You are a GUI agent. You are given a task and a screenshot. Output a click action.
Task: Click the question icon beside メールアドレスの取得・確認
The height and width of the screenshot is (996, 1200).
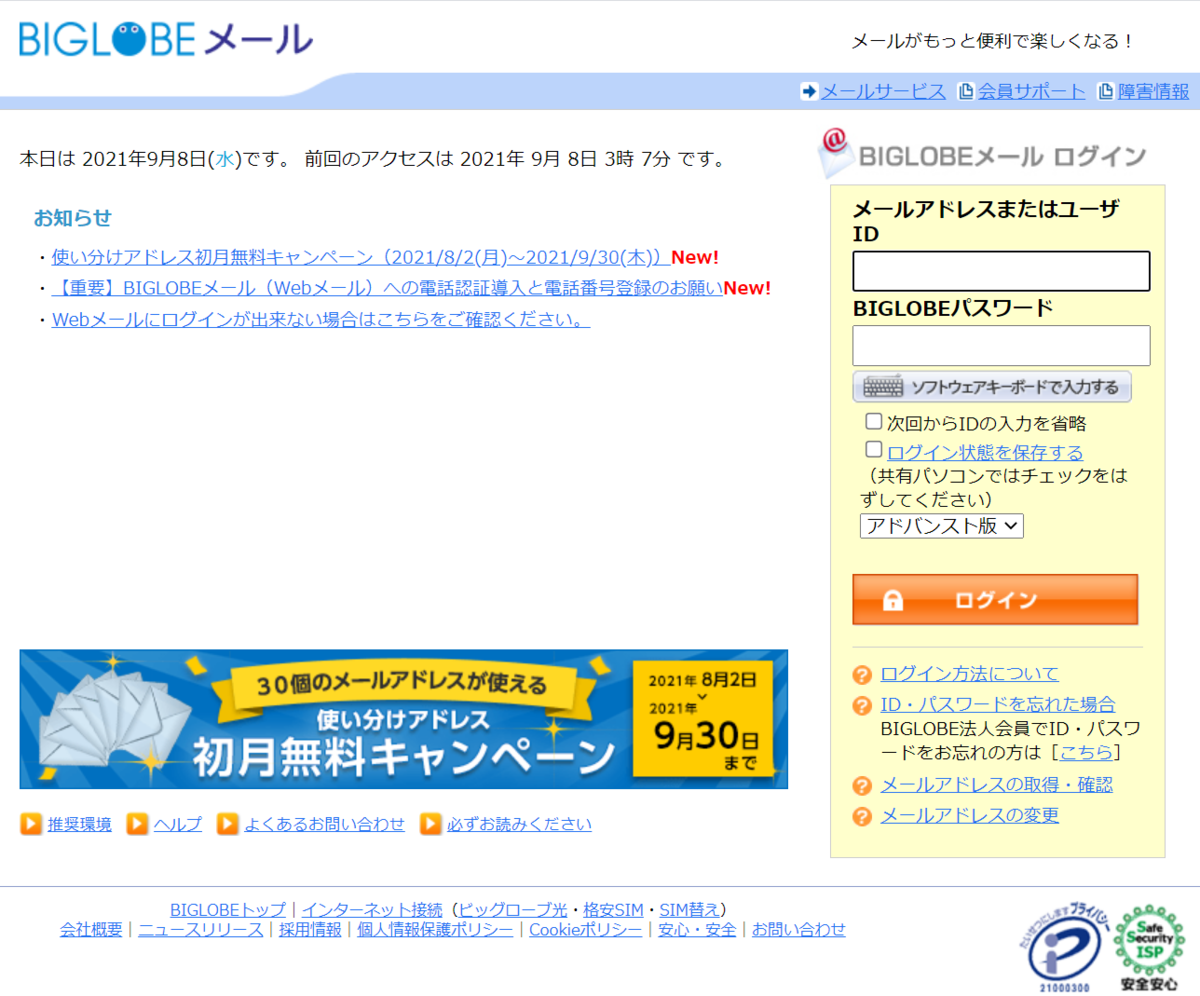[x=862, y=786]
